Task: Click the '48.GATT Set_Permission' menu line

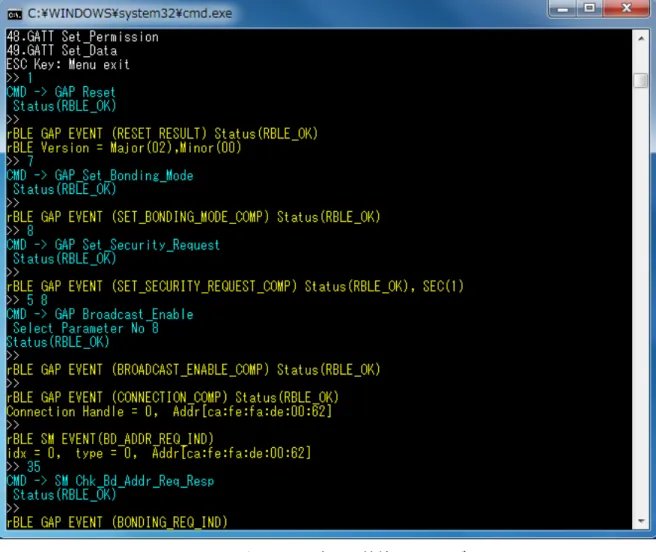Action: pos(82,37)
